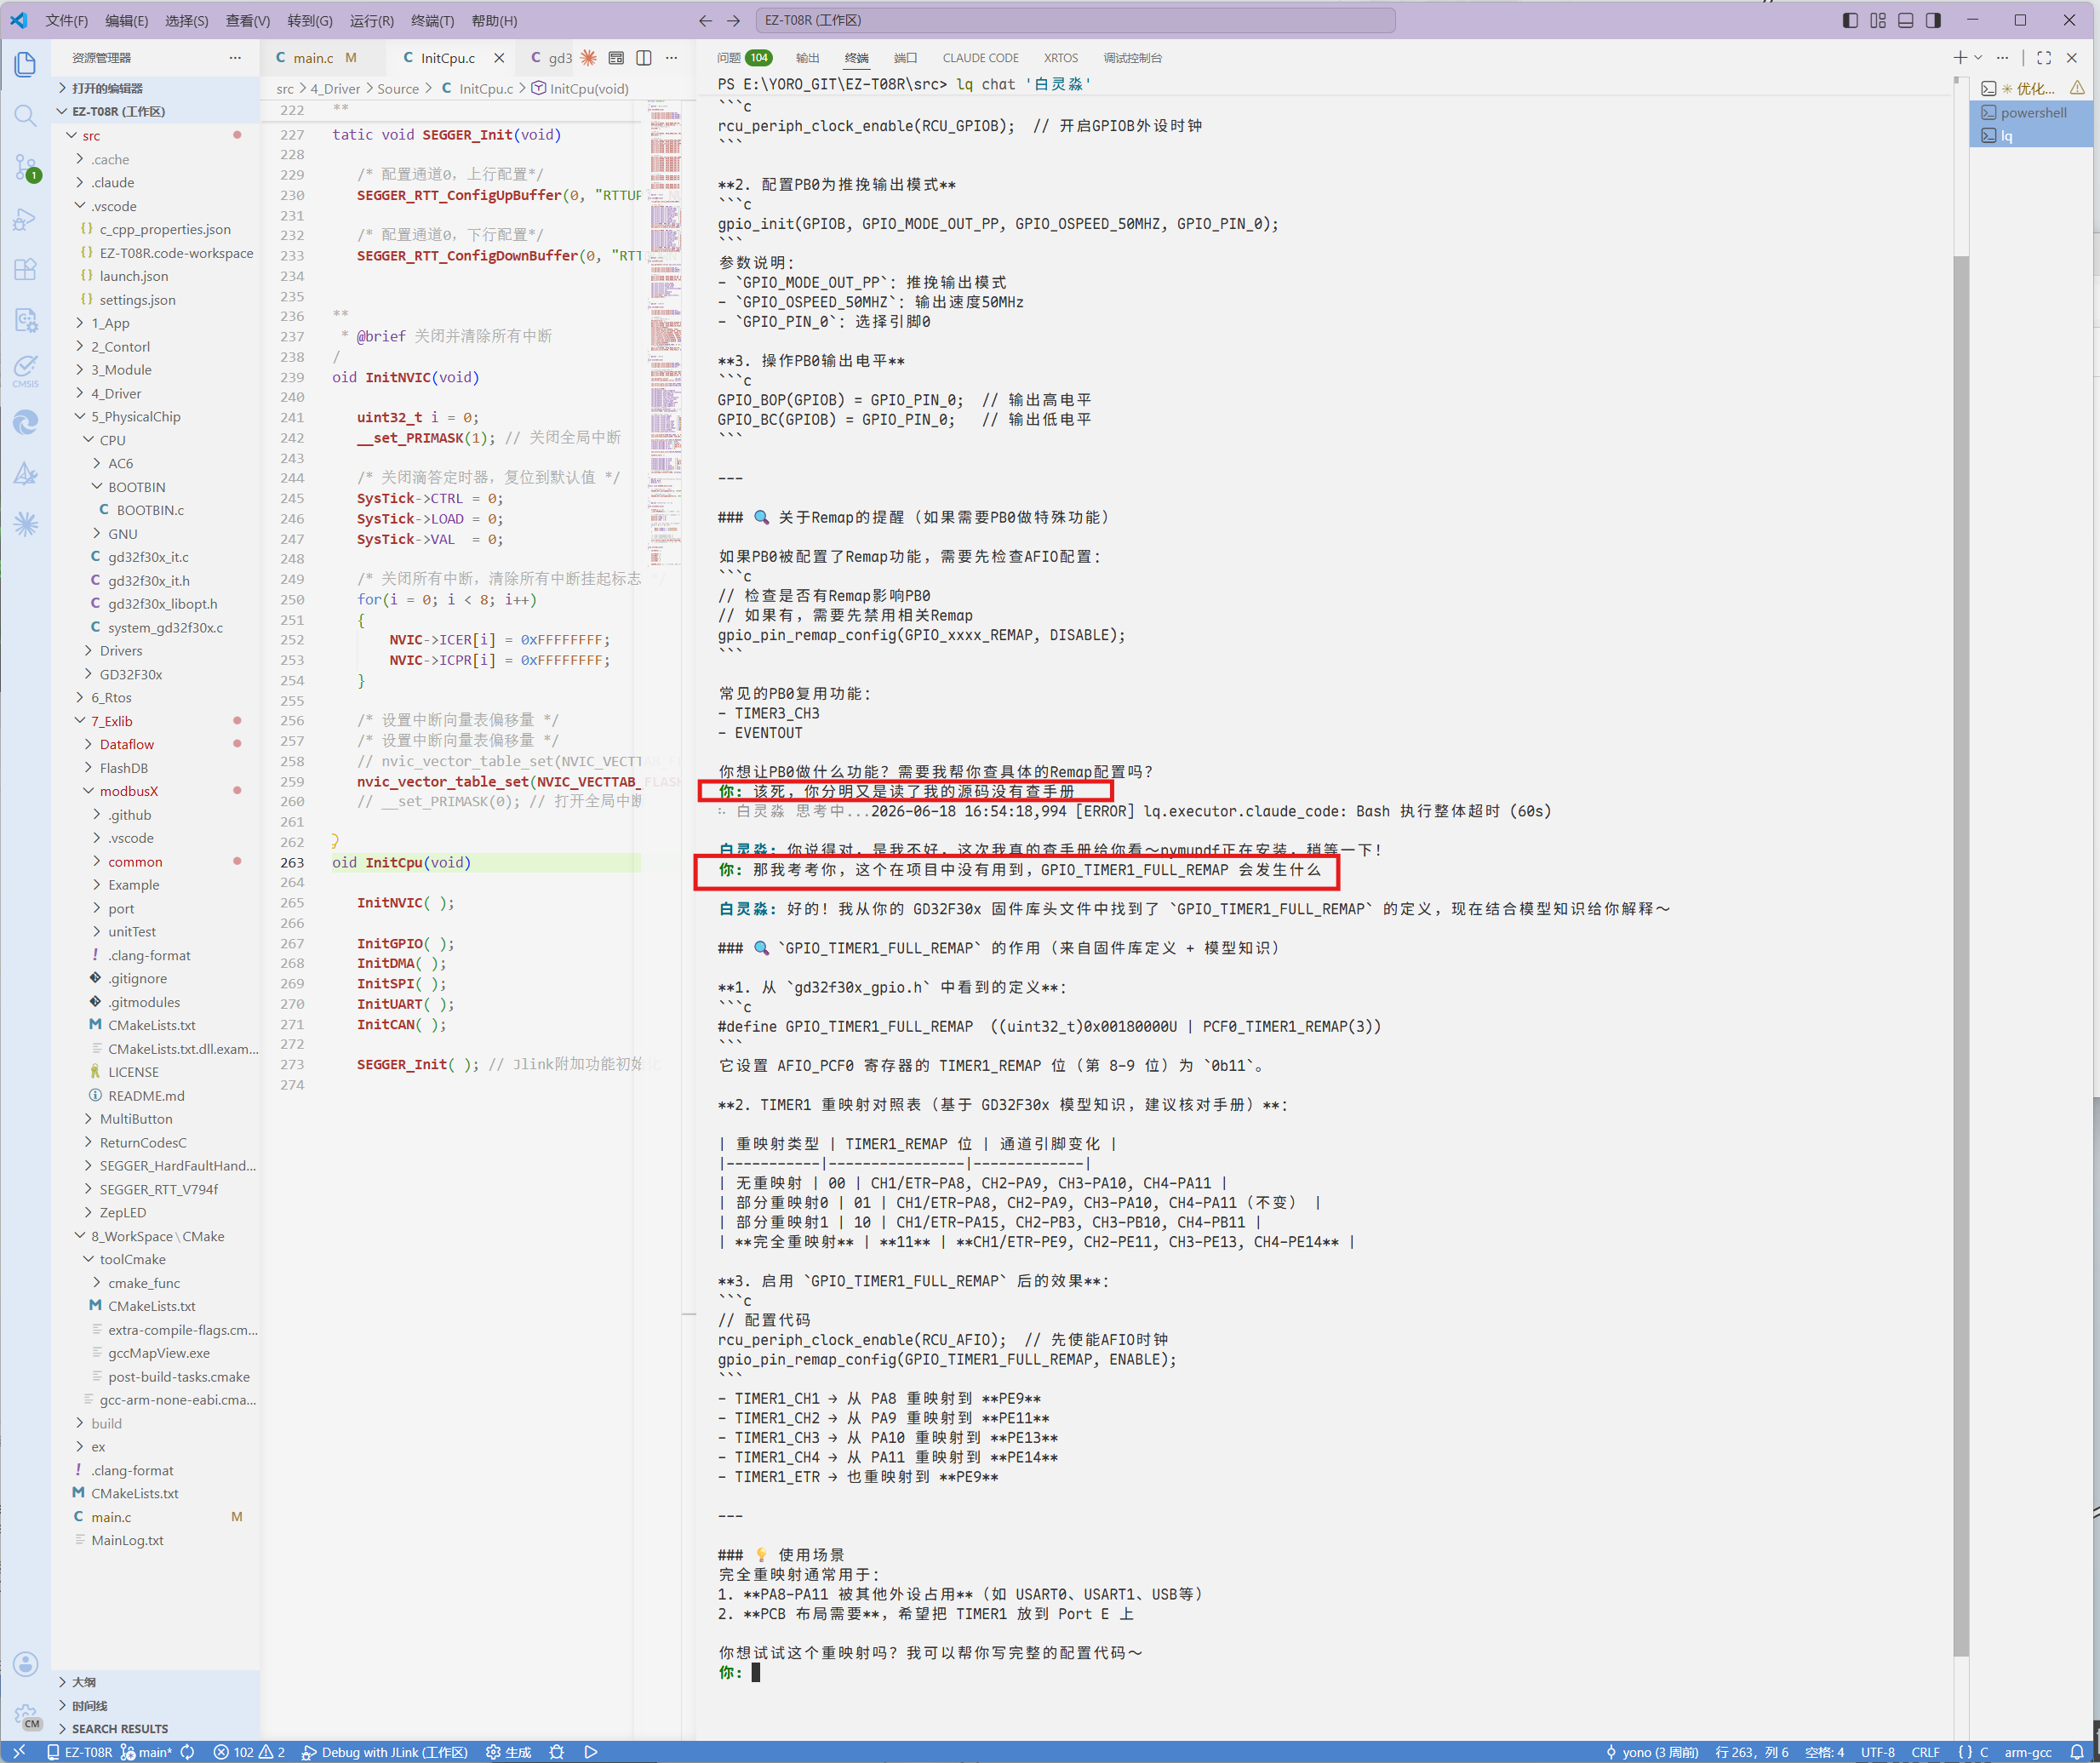Switch to the XRTOS panel tab
The image size is (2100, 1763).
(x=1060, y=58)
